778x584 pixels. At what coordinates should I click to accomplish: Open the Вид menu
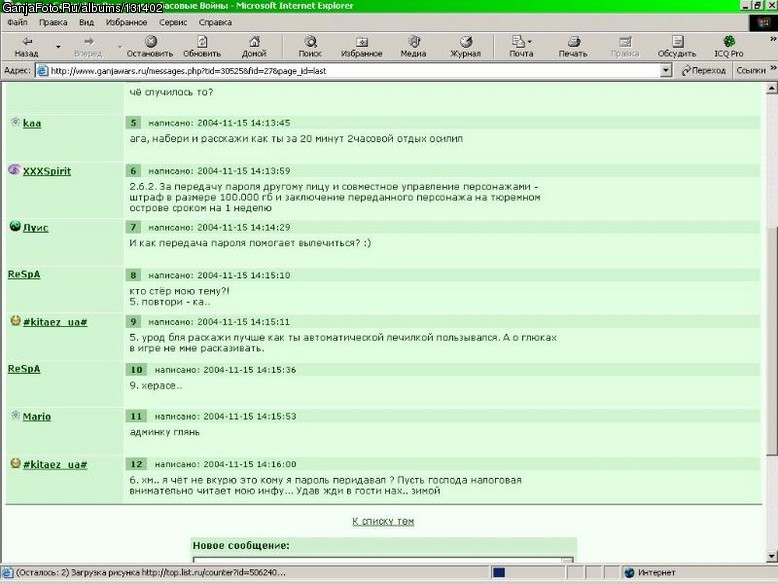(x=86, y=22)
